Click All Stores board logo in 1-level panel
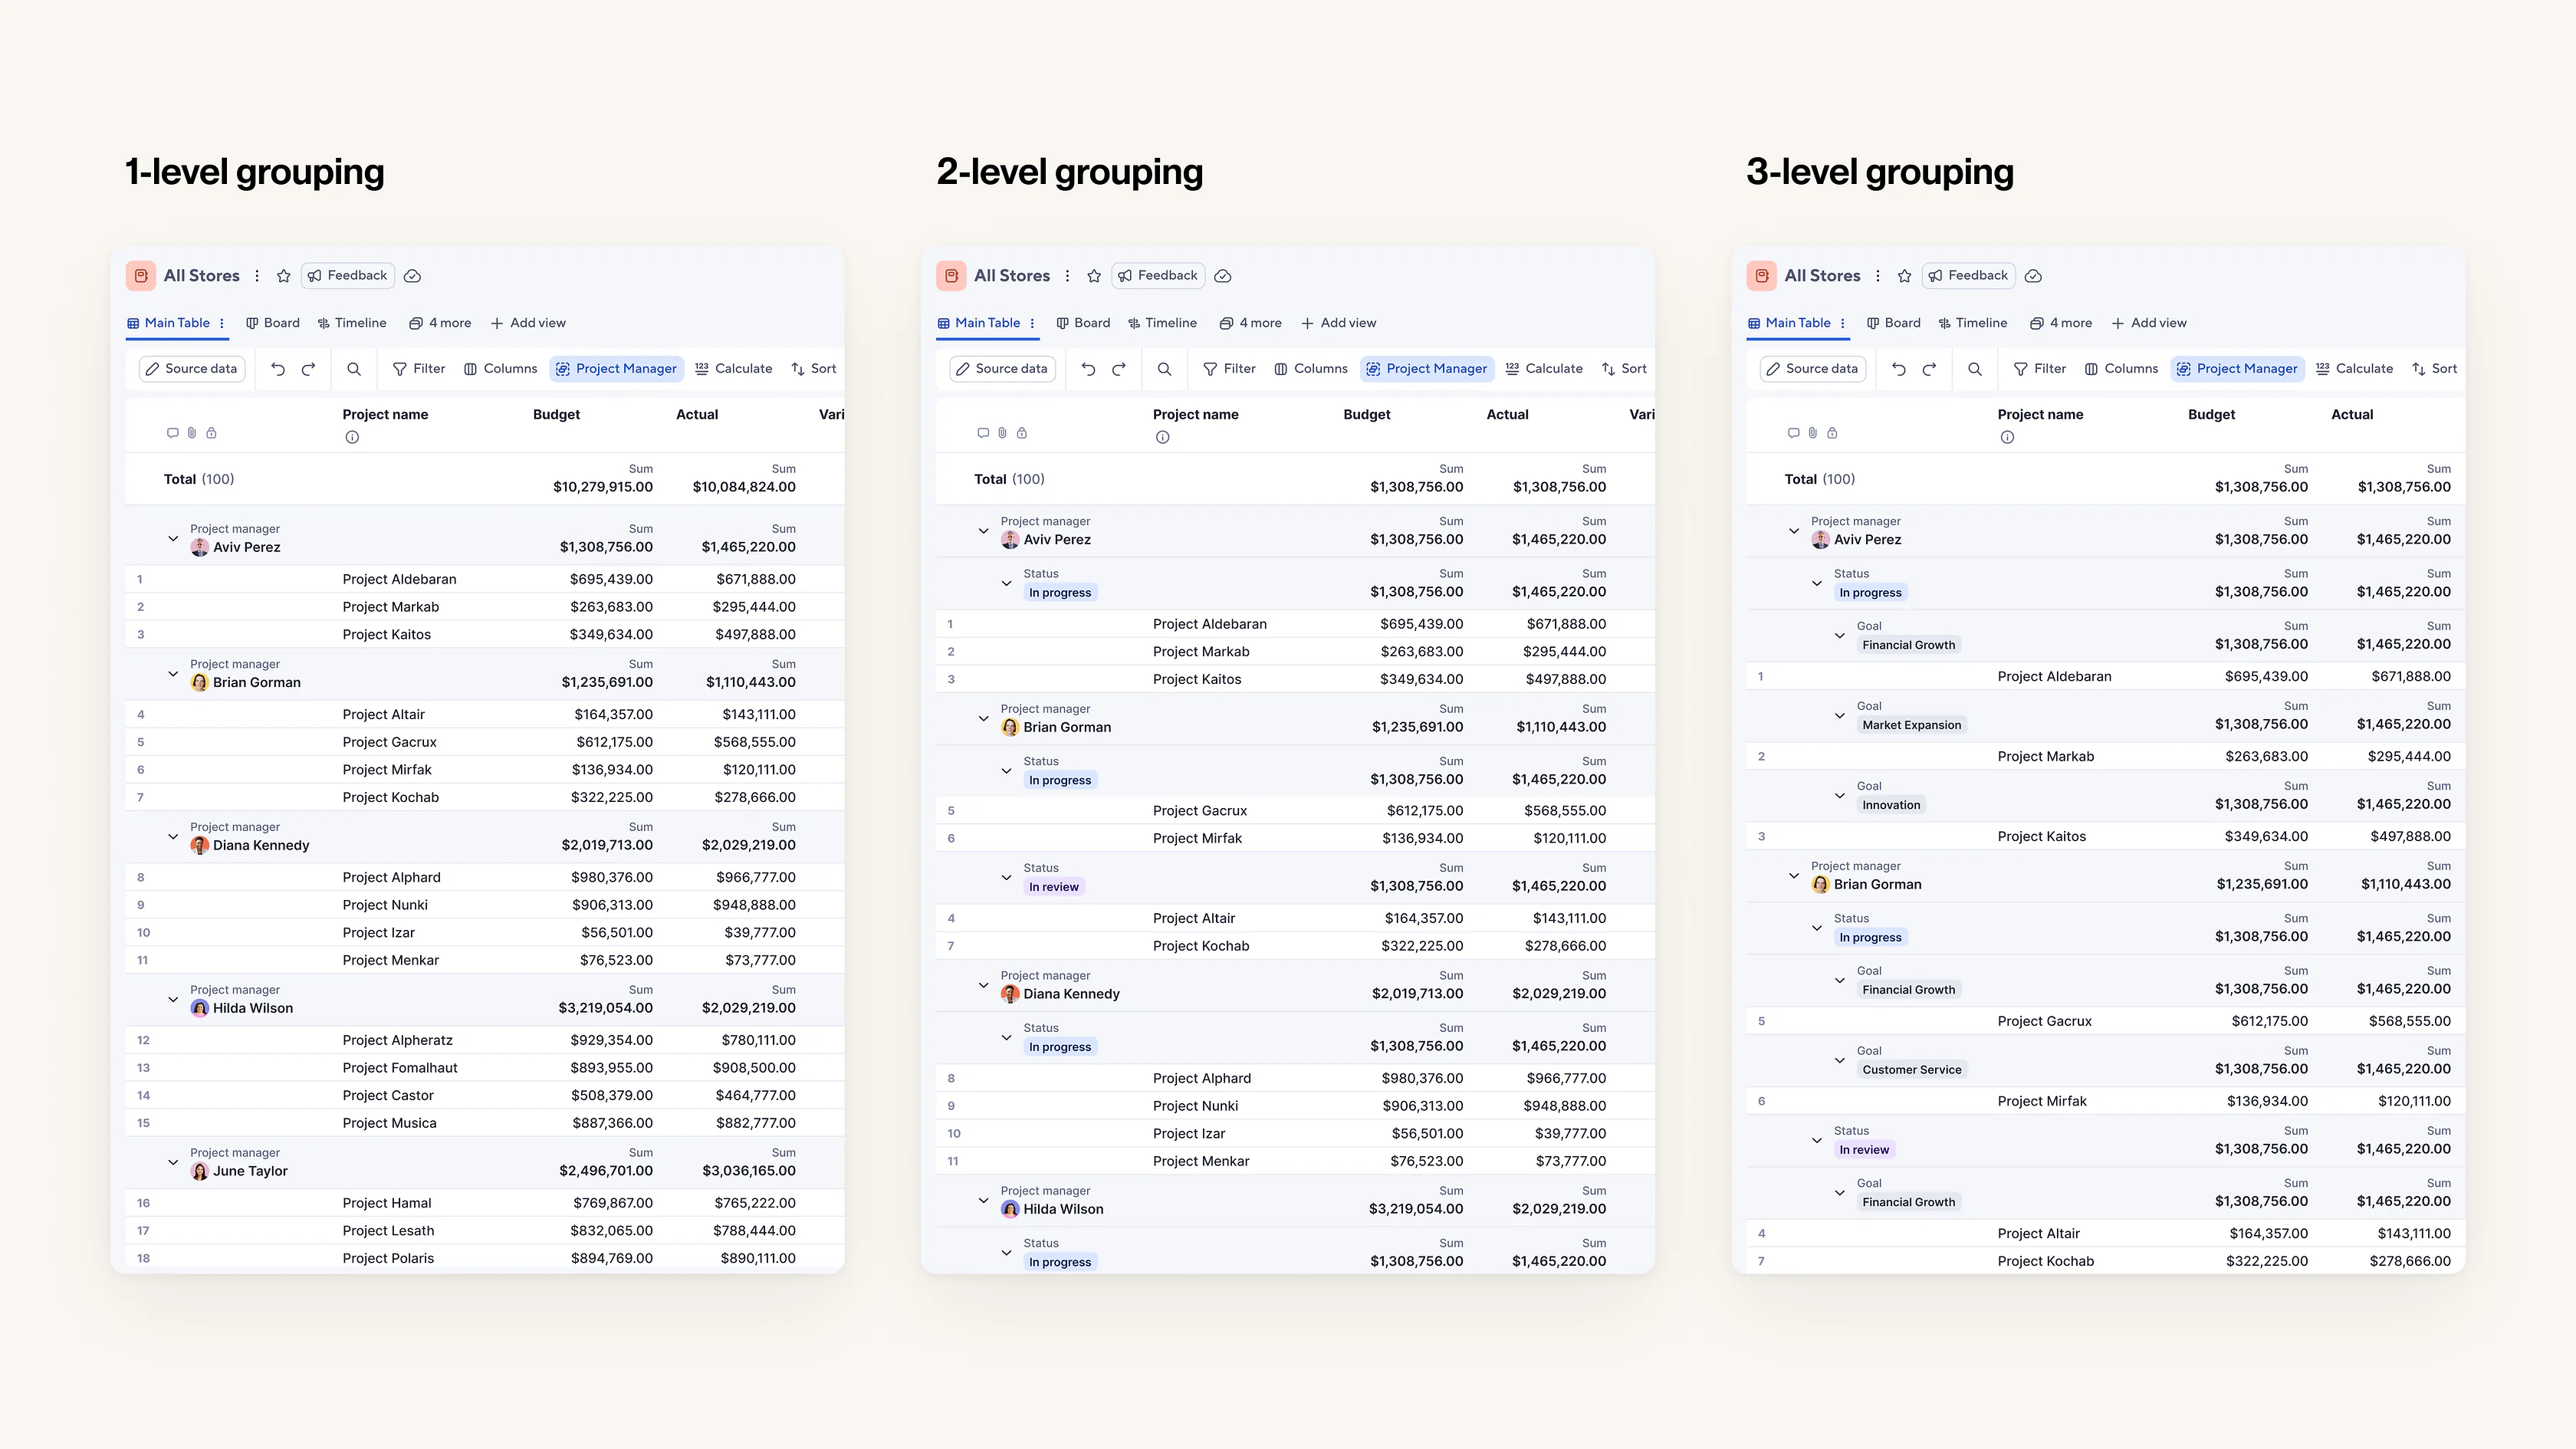The image size is (2576, 1449). tap(141, 276)
